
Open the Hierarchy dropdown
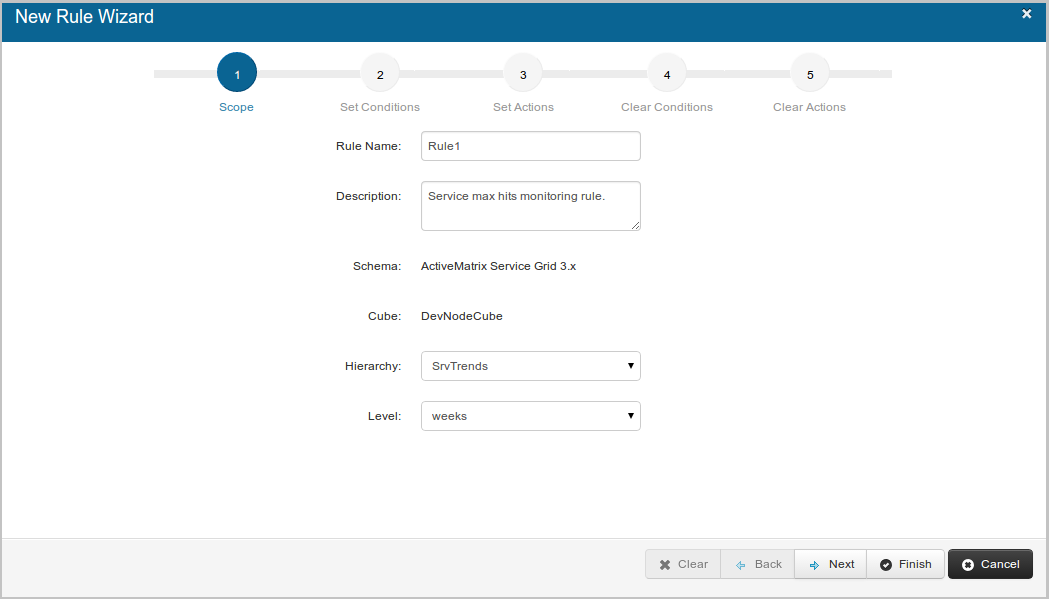coord(530,366)
